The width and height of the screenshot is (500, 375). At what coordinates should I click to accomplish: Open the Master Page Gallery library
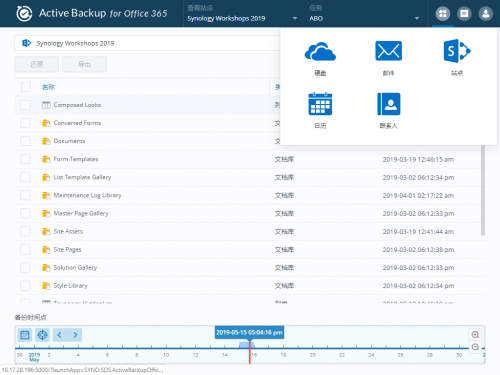click(81, 213)
